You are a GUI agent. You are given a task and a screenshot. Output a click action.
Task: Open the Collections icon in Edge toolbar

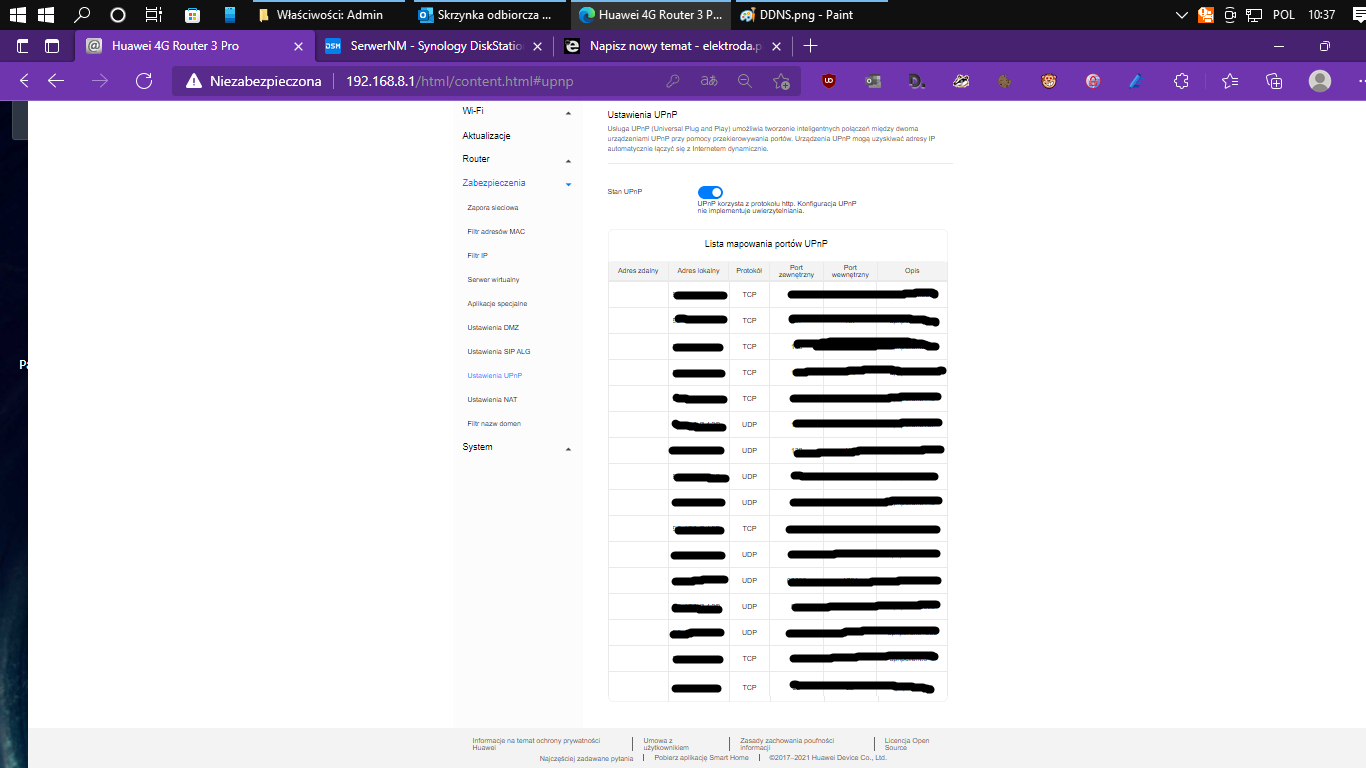(1274, 81)
